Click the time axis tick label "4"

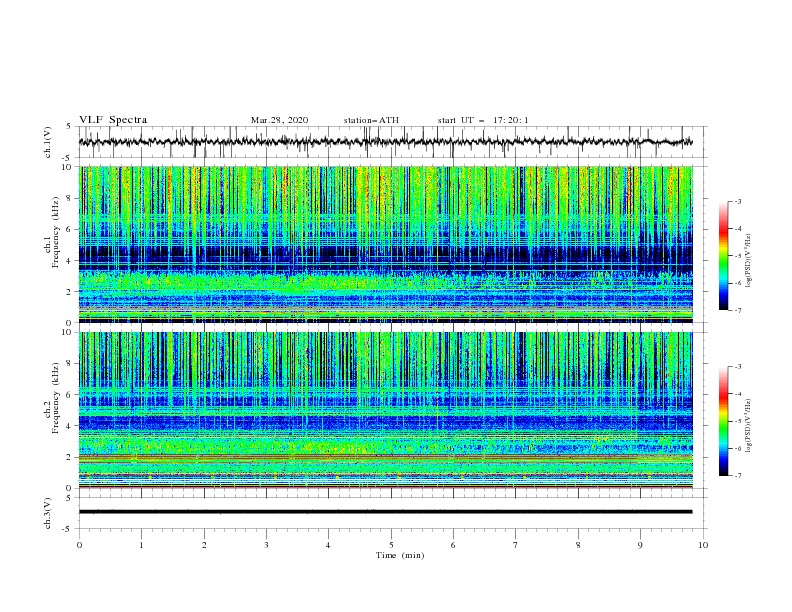328,545
